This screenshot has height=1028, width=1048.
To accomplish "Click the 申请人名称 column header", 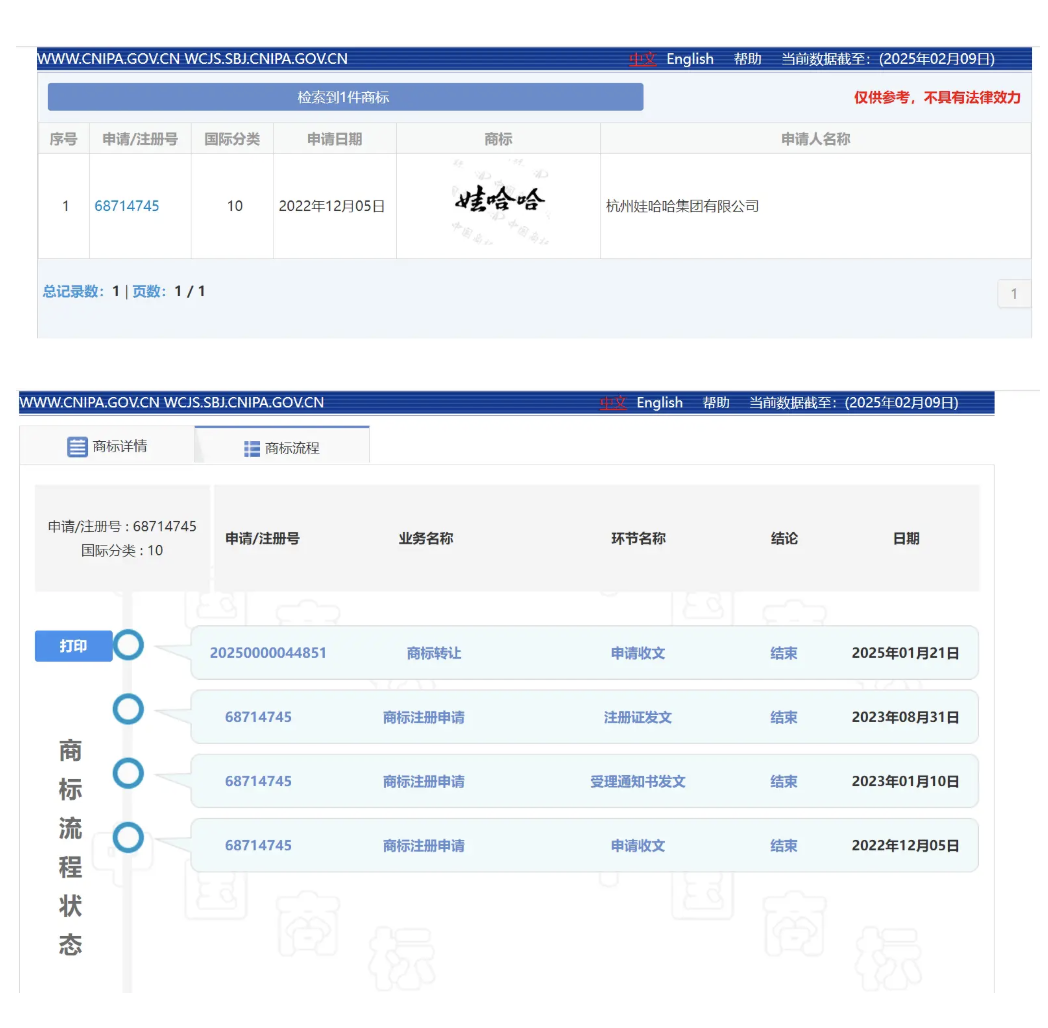I will pos(815,139).
